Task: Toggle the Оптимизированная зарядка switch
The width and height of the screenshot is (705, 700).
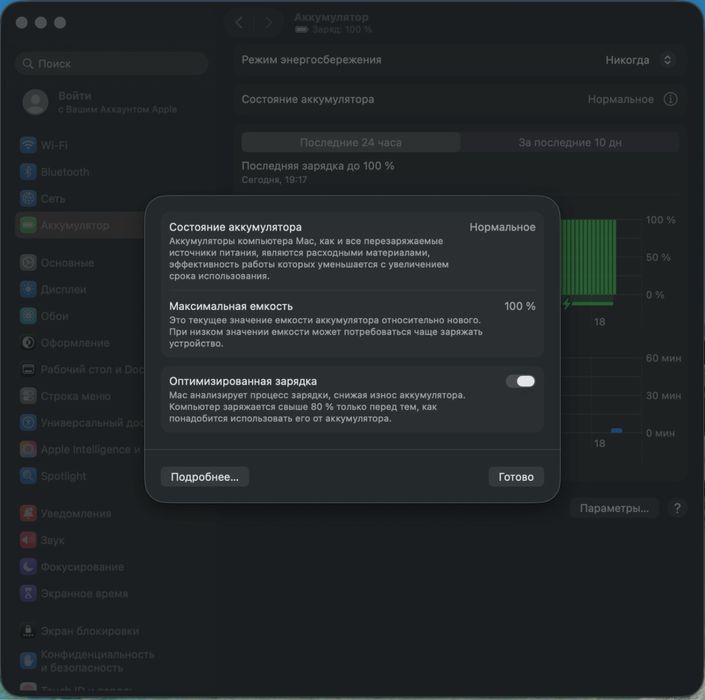Action: tap(521, 381)
